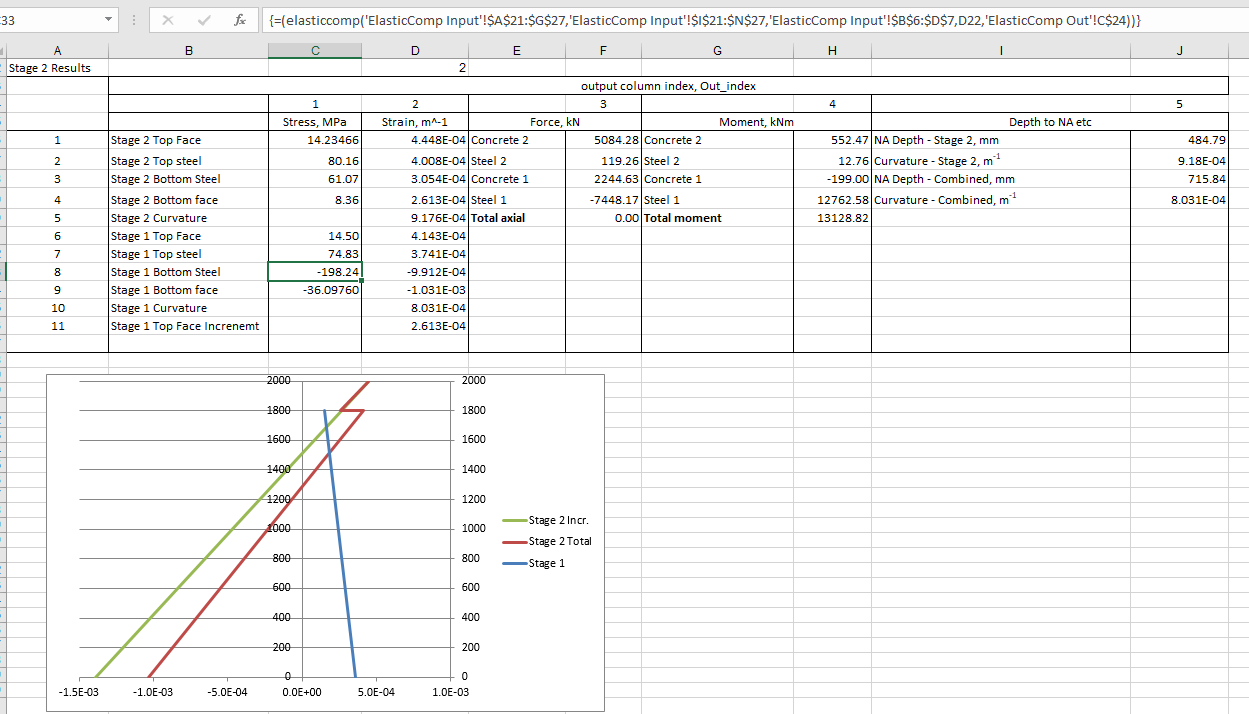Click the Stage 2 Total legend entry
This screenshot has height=714, width=1249.
(x=559, y=541)
